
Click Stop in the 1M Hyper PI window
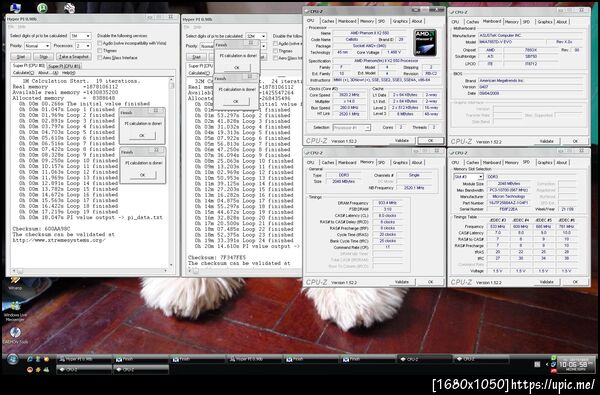[x=43, y=57]
